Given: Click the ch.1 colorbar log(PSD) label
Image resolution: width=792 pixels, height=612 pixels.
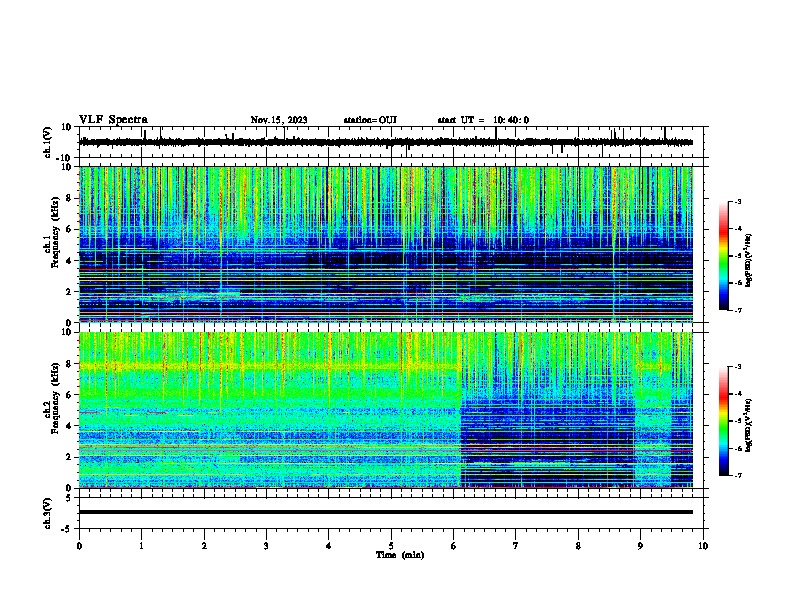Looking at the screenshot, I should (748, 260).
